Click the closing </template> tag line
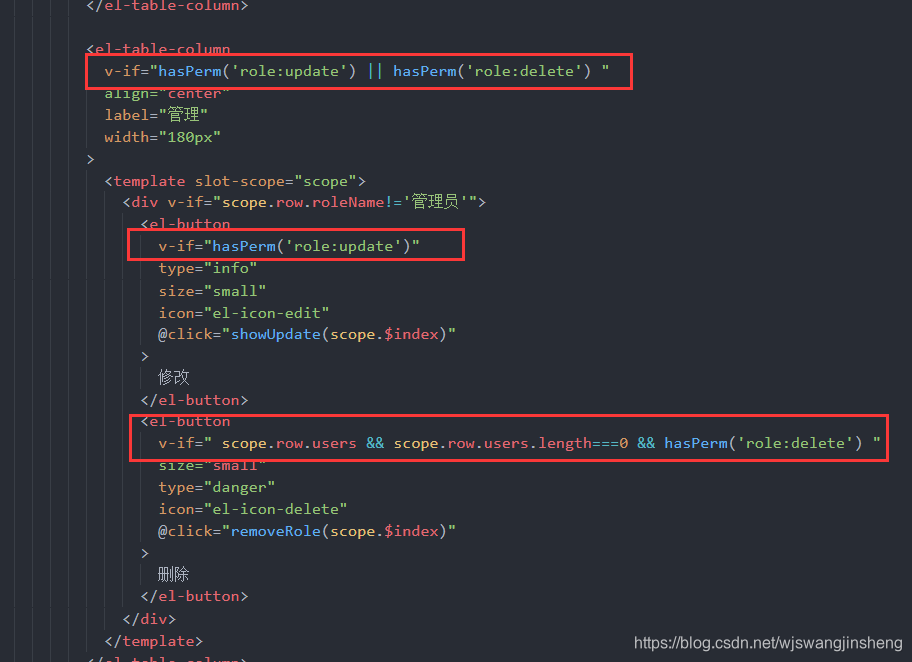The image size is (912, 662). point(154,640)
